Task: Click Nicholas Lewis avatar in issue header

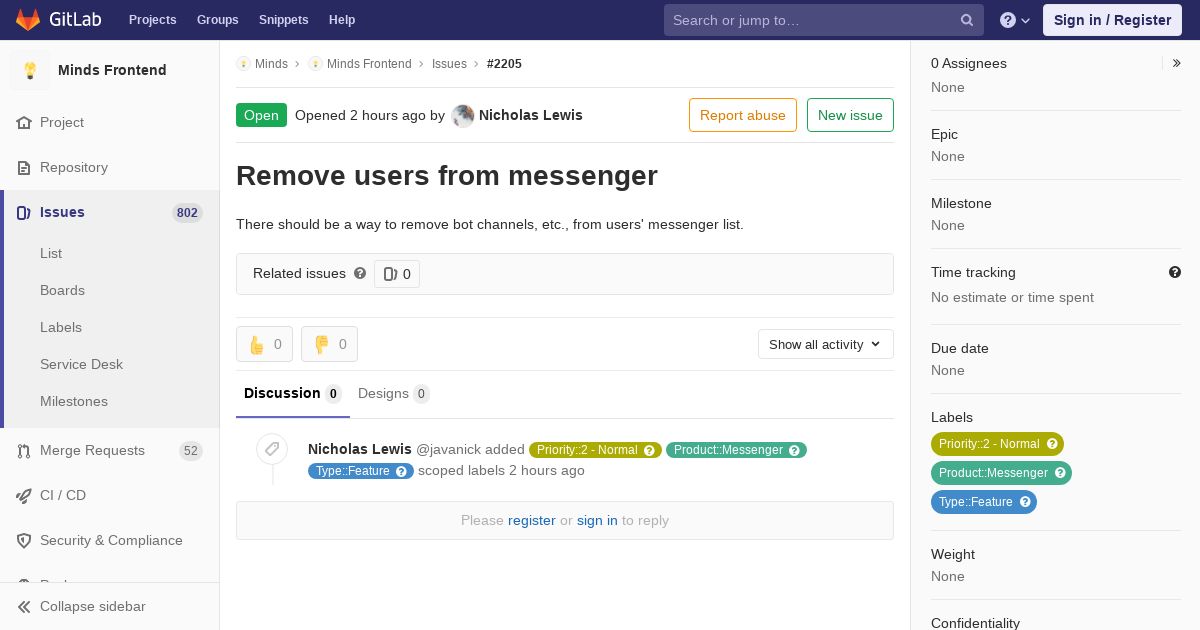Action: point(463,115)
